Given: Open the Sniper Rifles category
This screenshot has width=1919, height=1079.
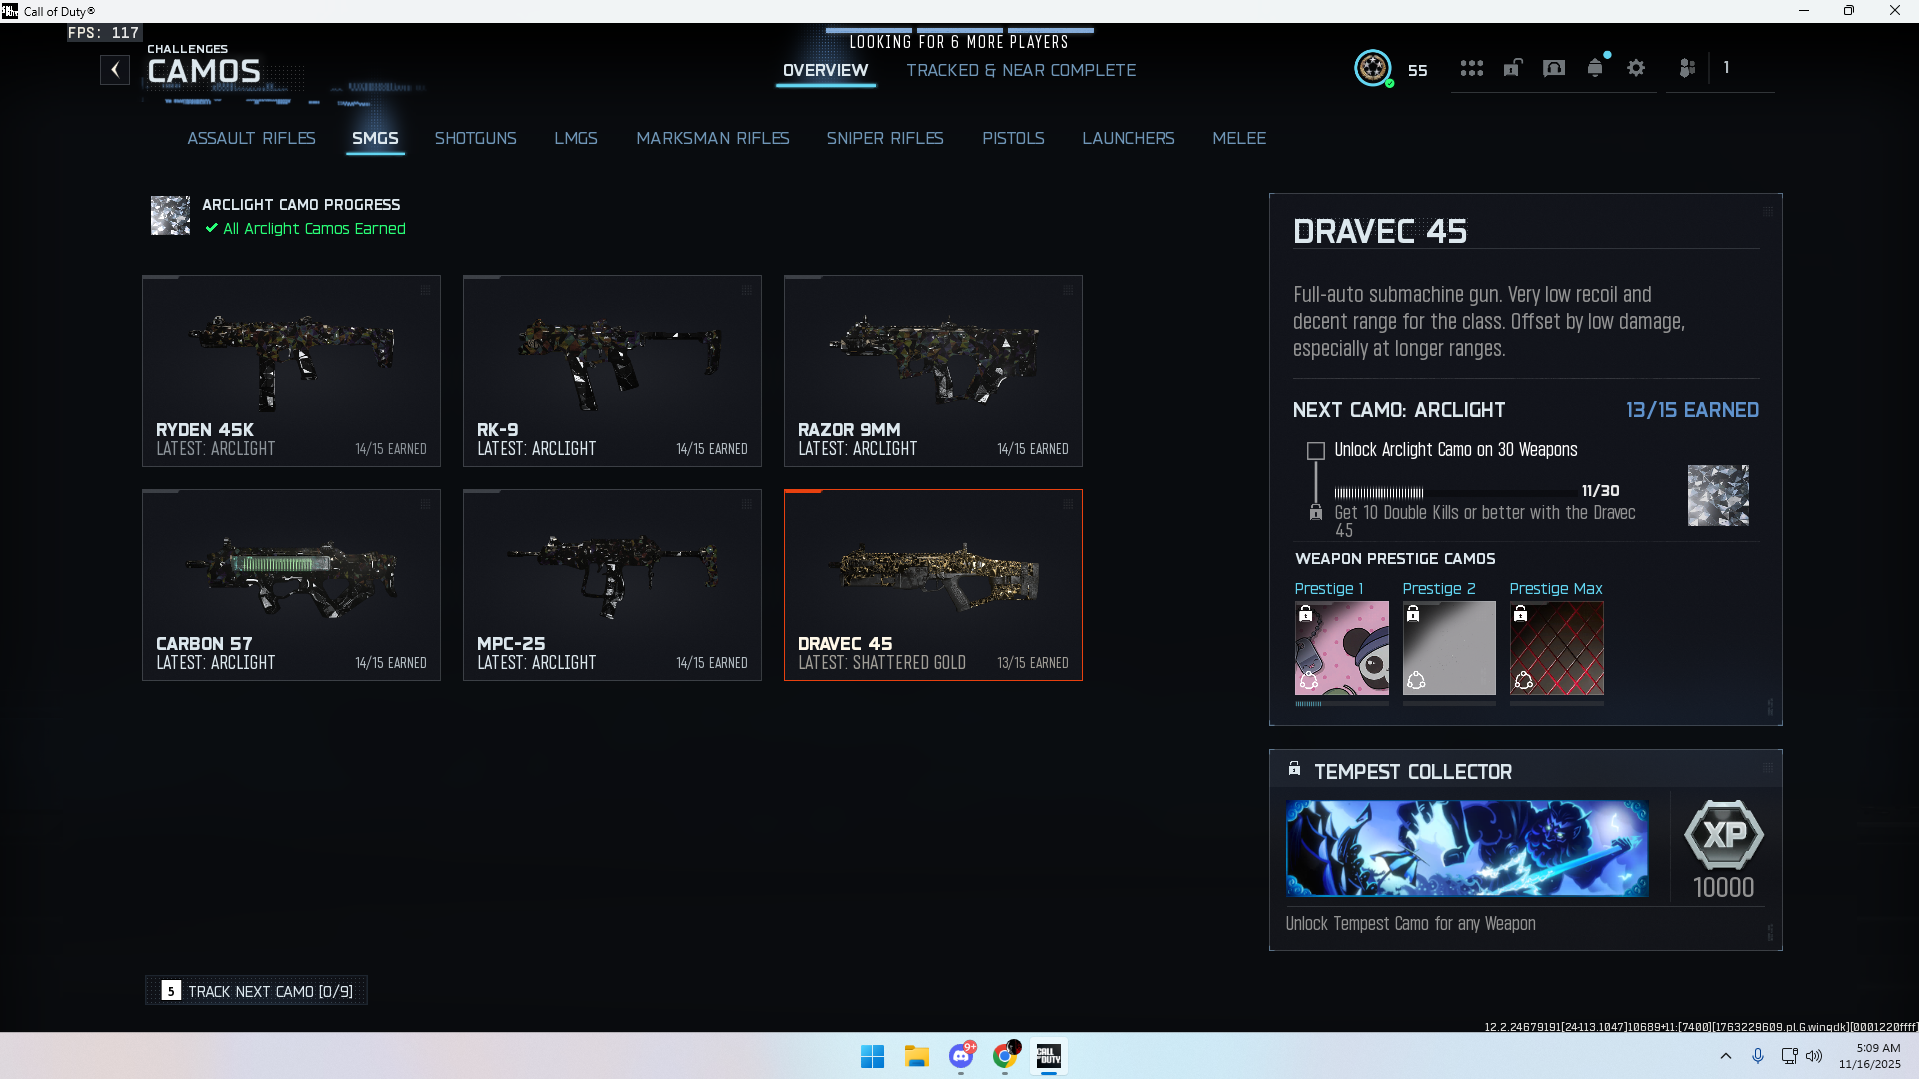Looking at the screenshot, I should click(885, 138).
